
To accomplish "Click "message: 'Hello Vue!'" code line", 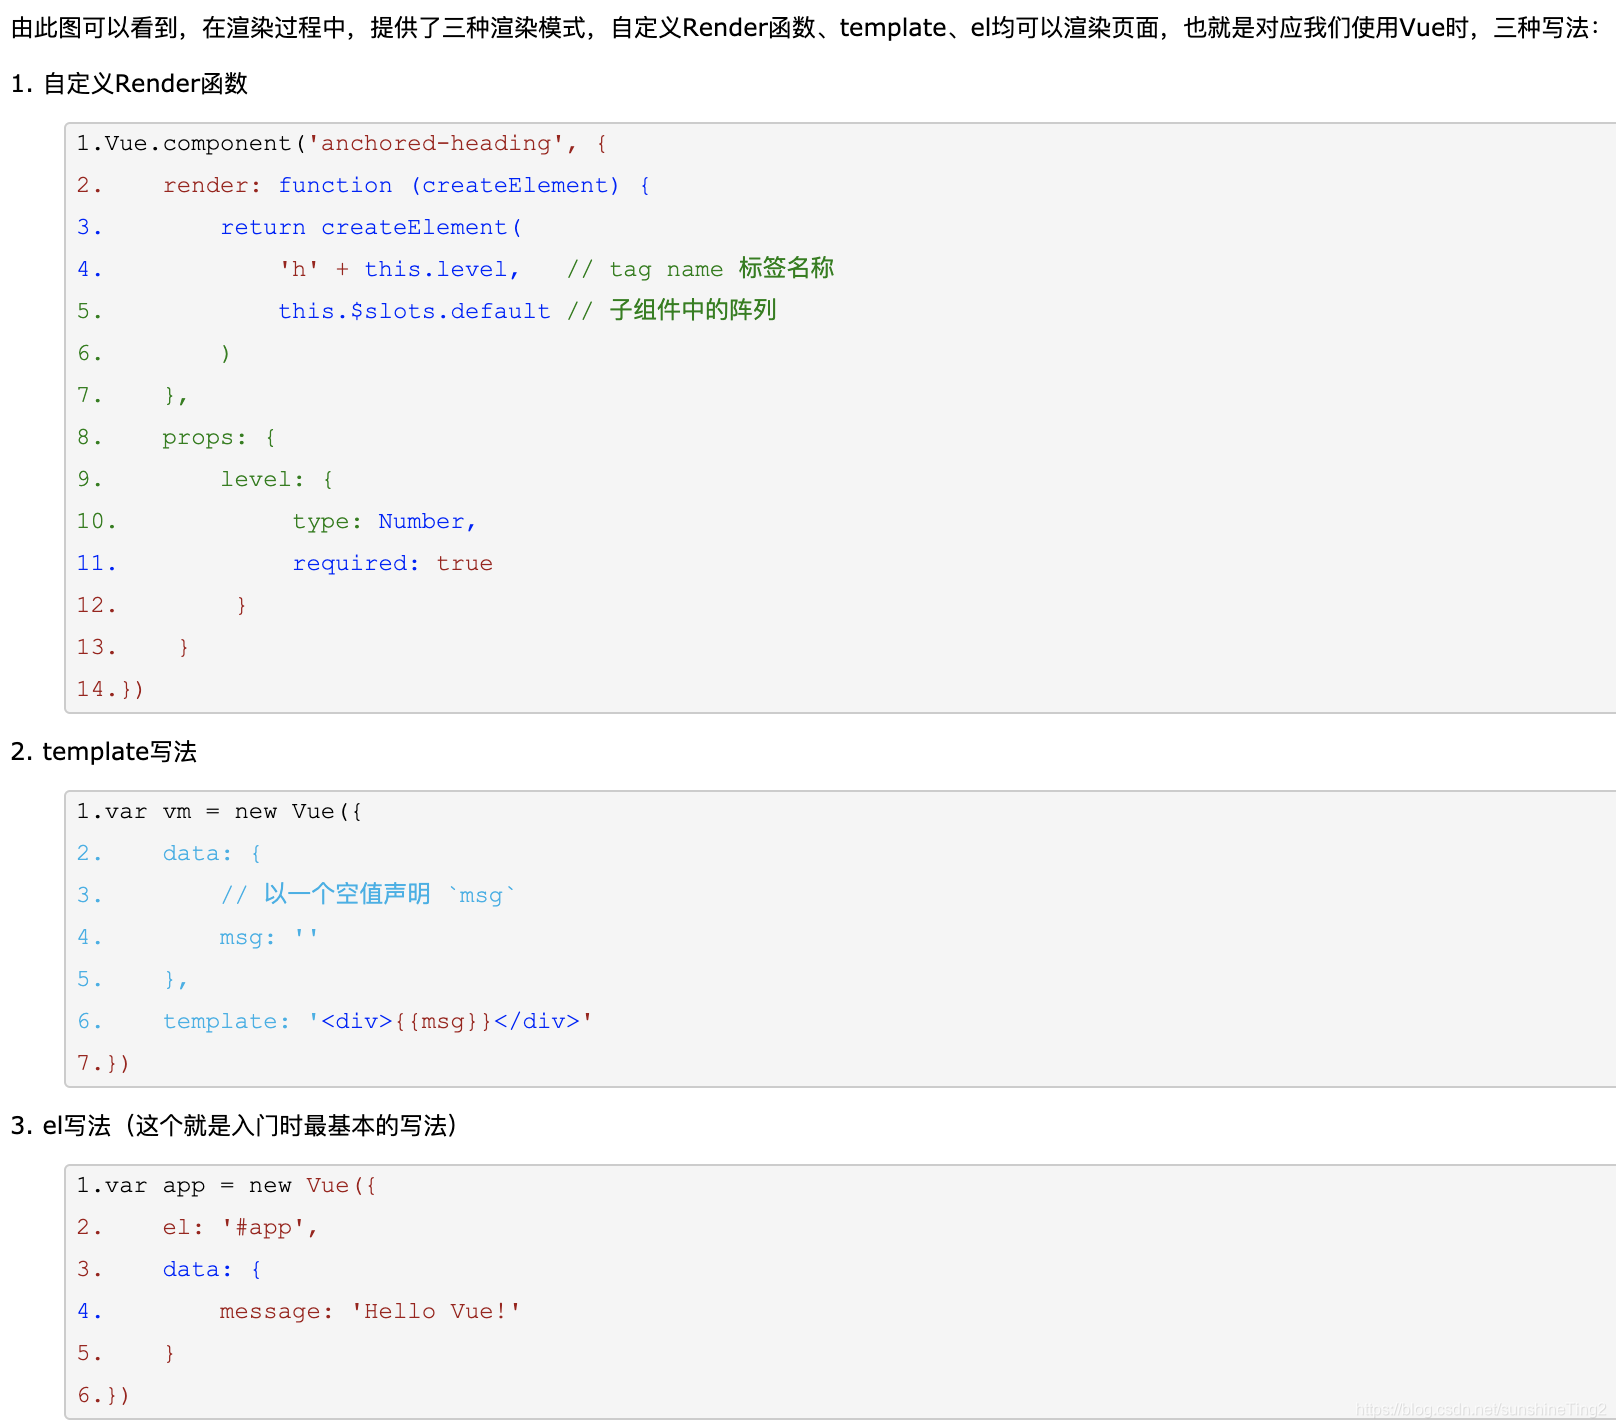I will point(370,1311).
